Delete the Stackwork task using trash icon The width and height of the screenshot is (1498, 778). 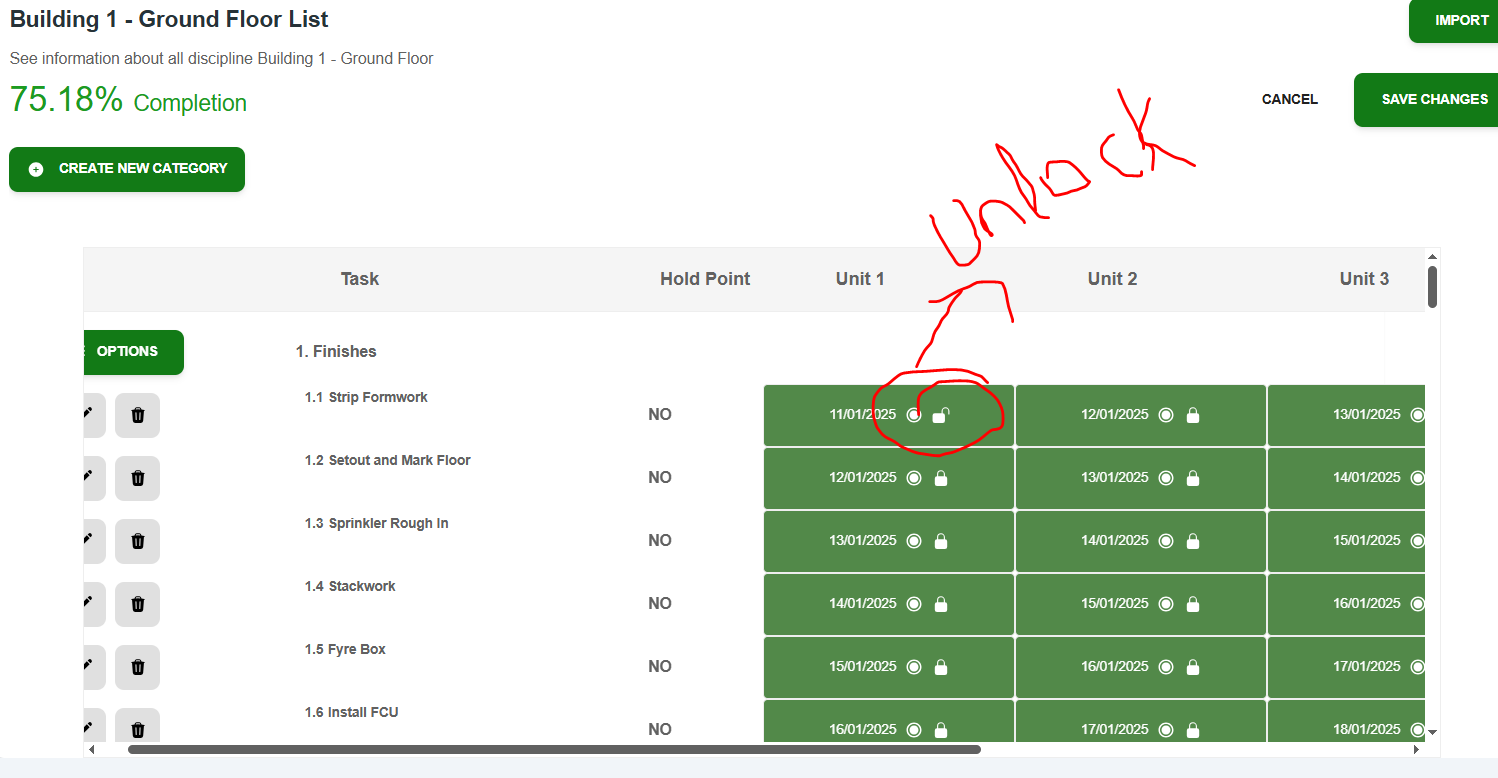pyautogui.click(x=138, y=604)
